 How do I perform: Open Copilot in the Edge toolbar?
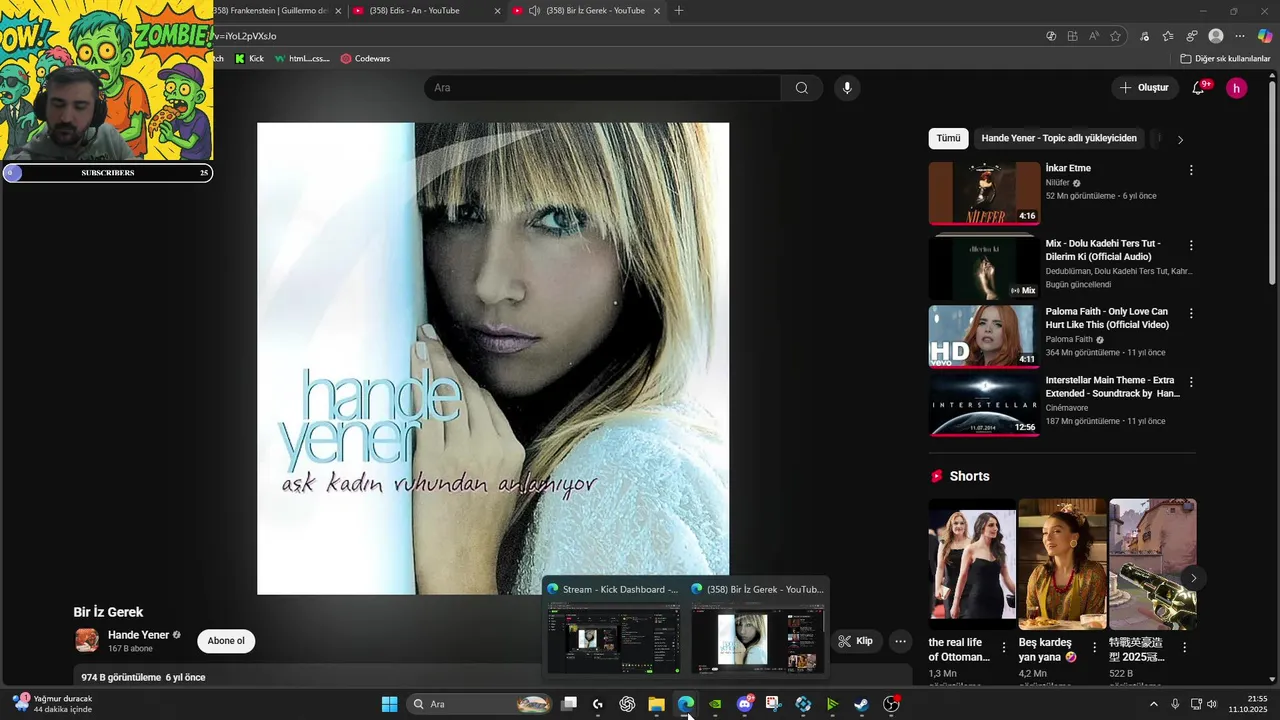click(1264, 36)
